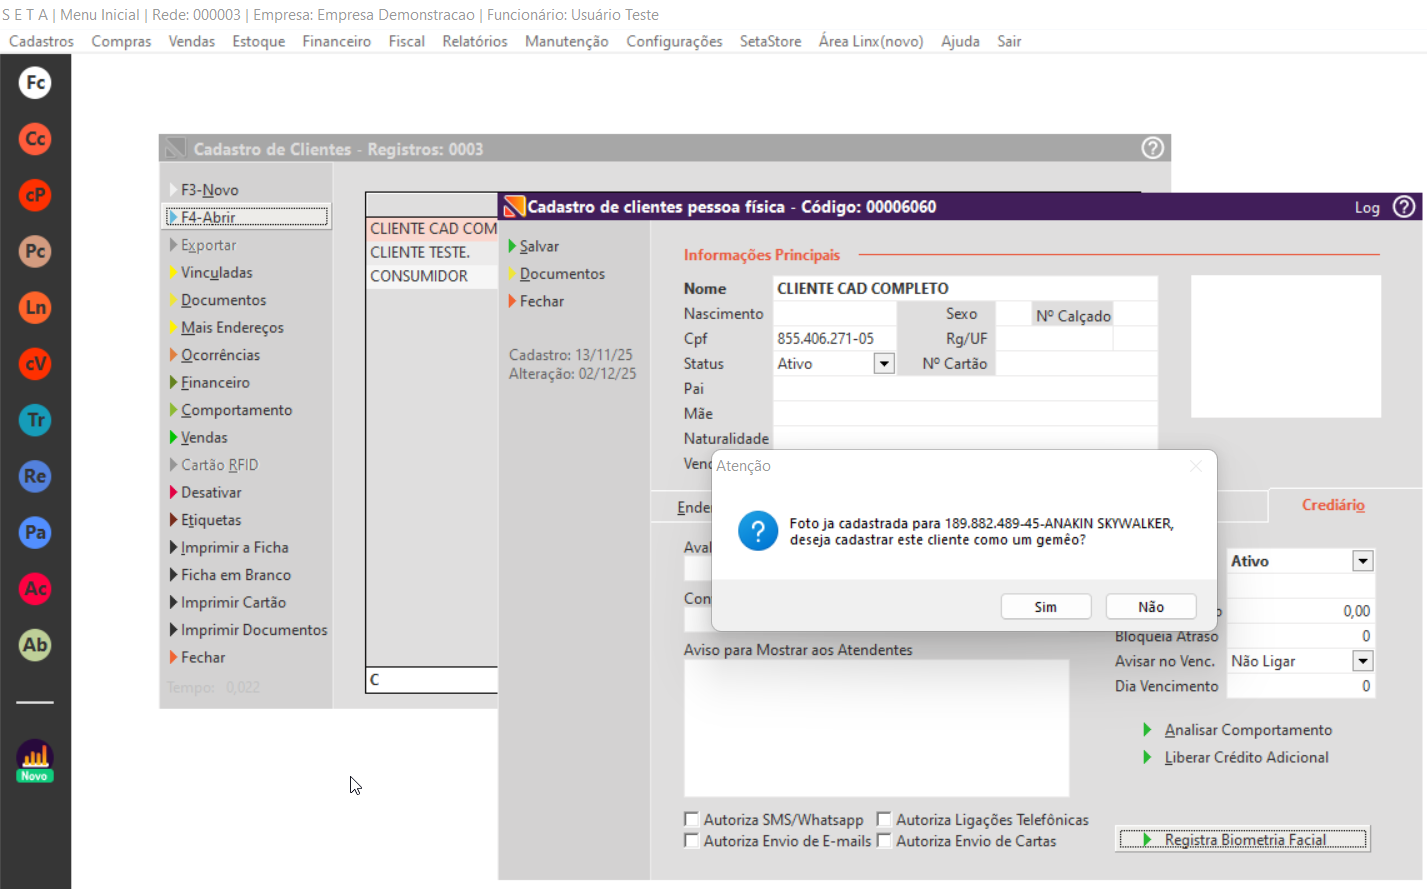
Task: Open the cV sidebar shortcut icon
Action: click(35, 364)
